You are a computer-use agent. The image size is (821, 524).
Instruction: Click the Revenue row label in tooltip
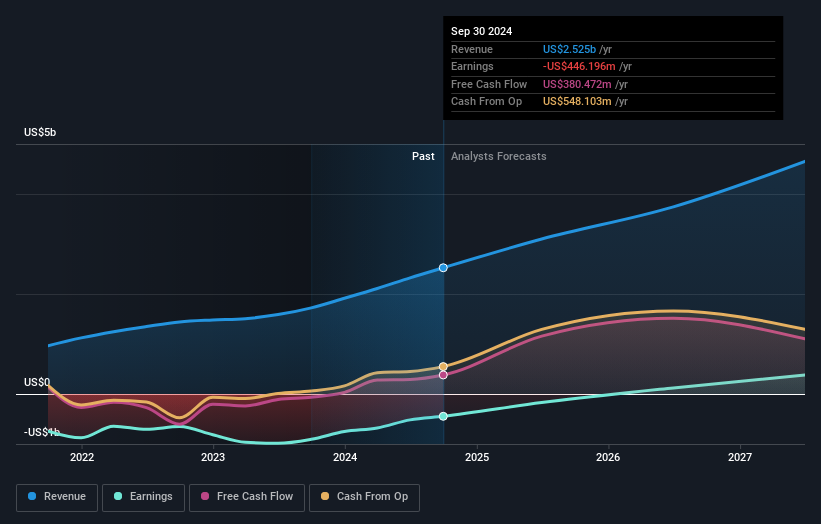coord(472,49)
